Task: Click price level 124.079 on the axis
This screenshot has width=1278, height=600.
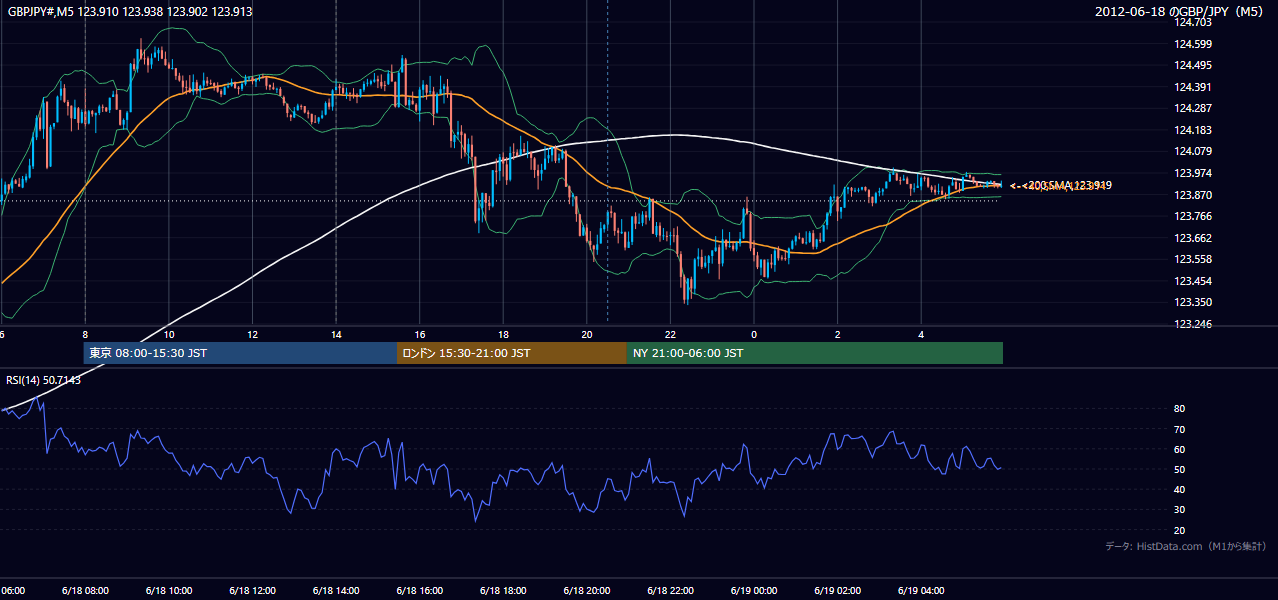Action: (x=1193, y=151)
